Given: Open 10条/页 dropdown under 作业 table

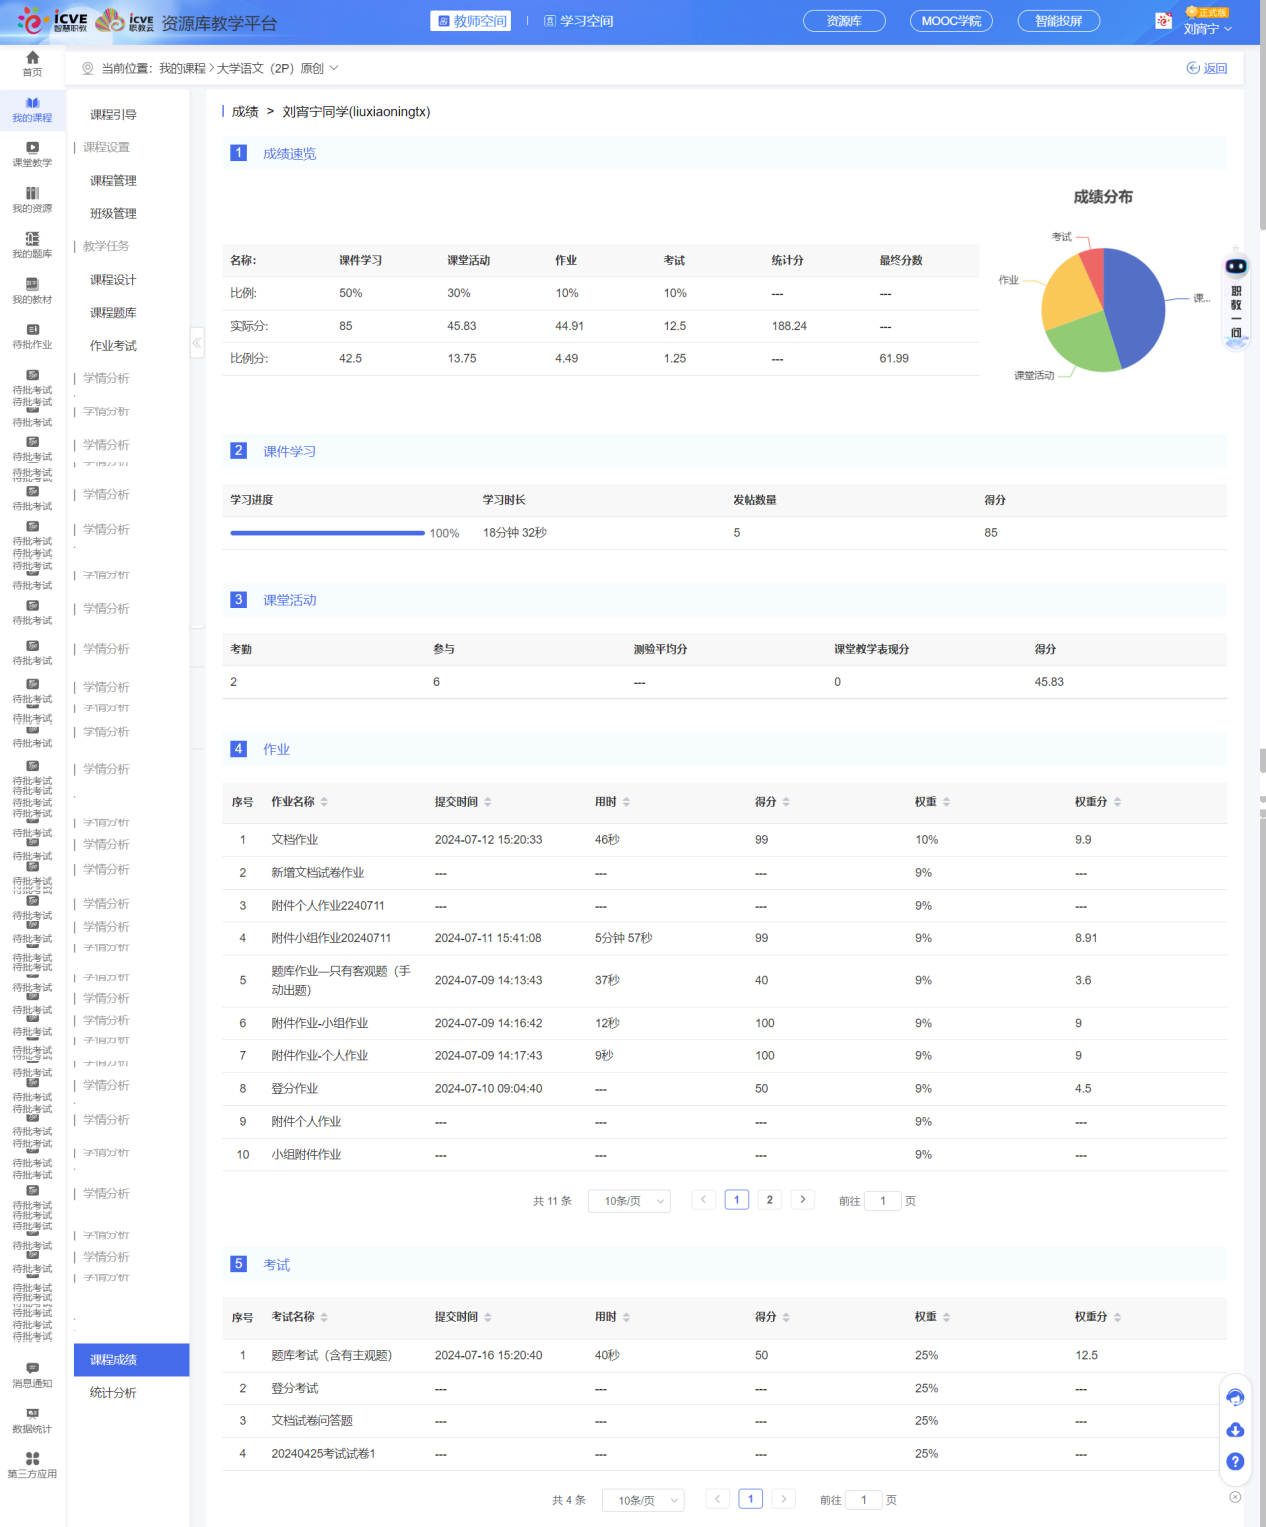Looking at the screenshot, I should pyautogui.click(x=629, y=1201).
